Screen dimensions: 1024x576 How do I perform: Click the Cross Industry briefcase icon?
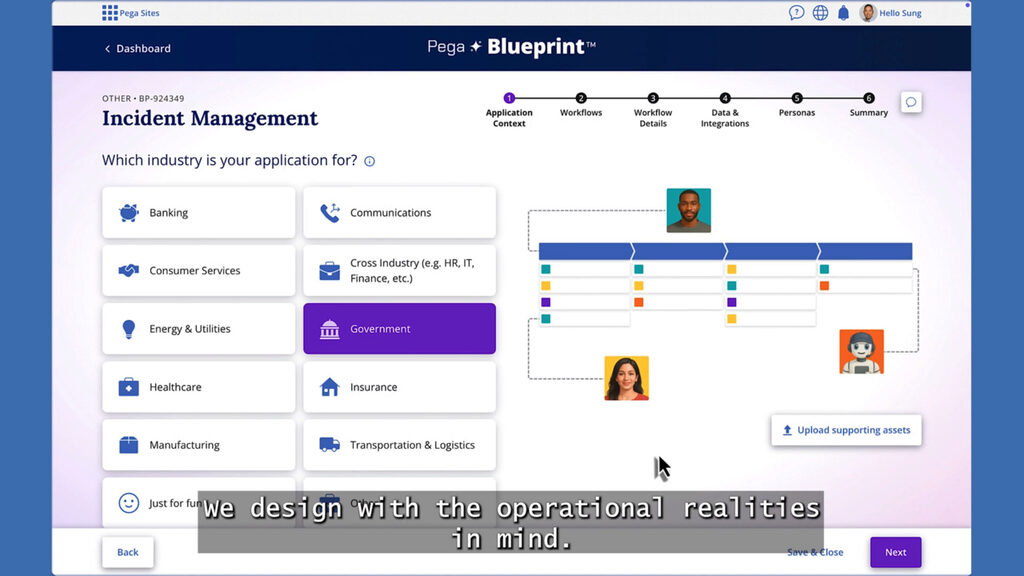[330, 270]
